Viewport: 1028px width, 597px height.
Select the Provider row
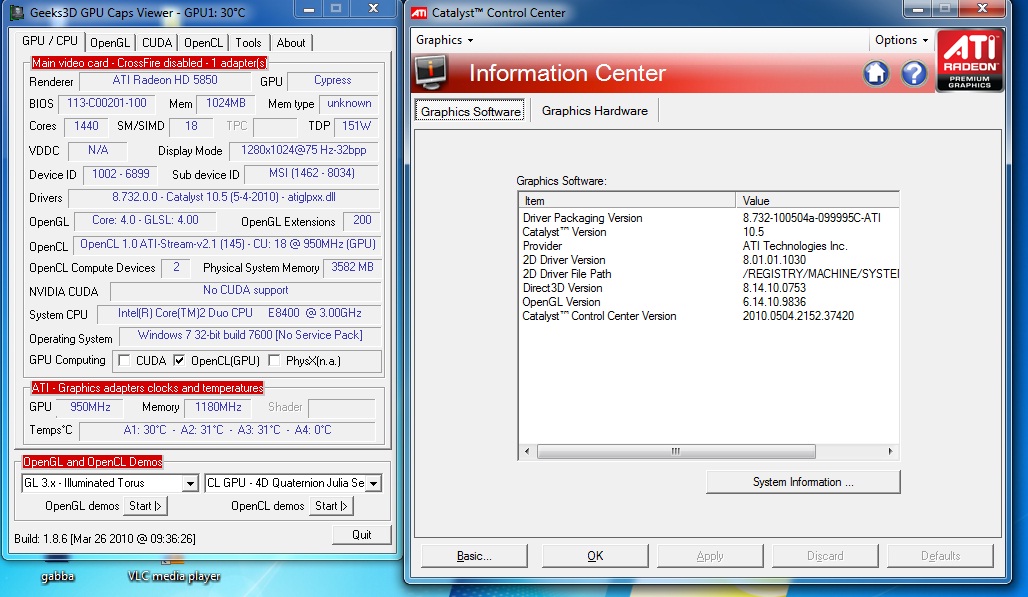tap(709, 246)
